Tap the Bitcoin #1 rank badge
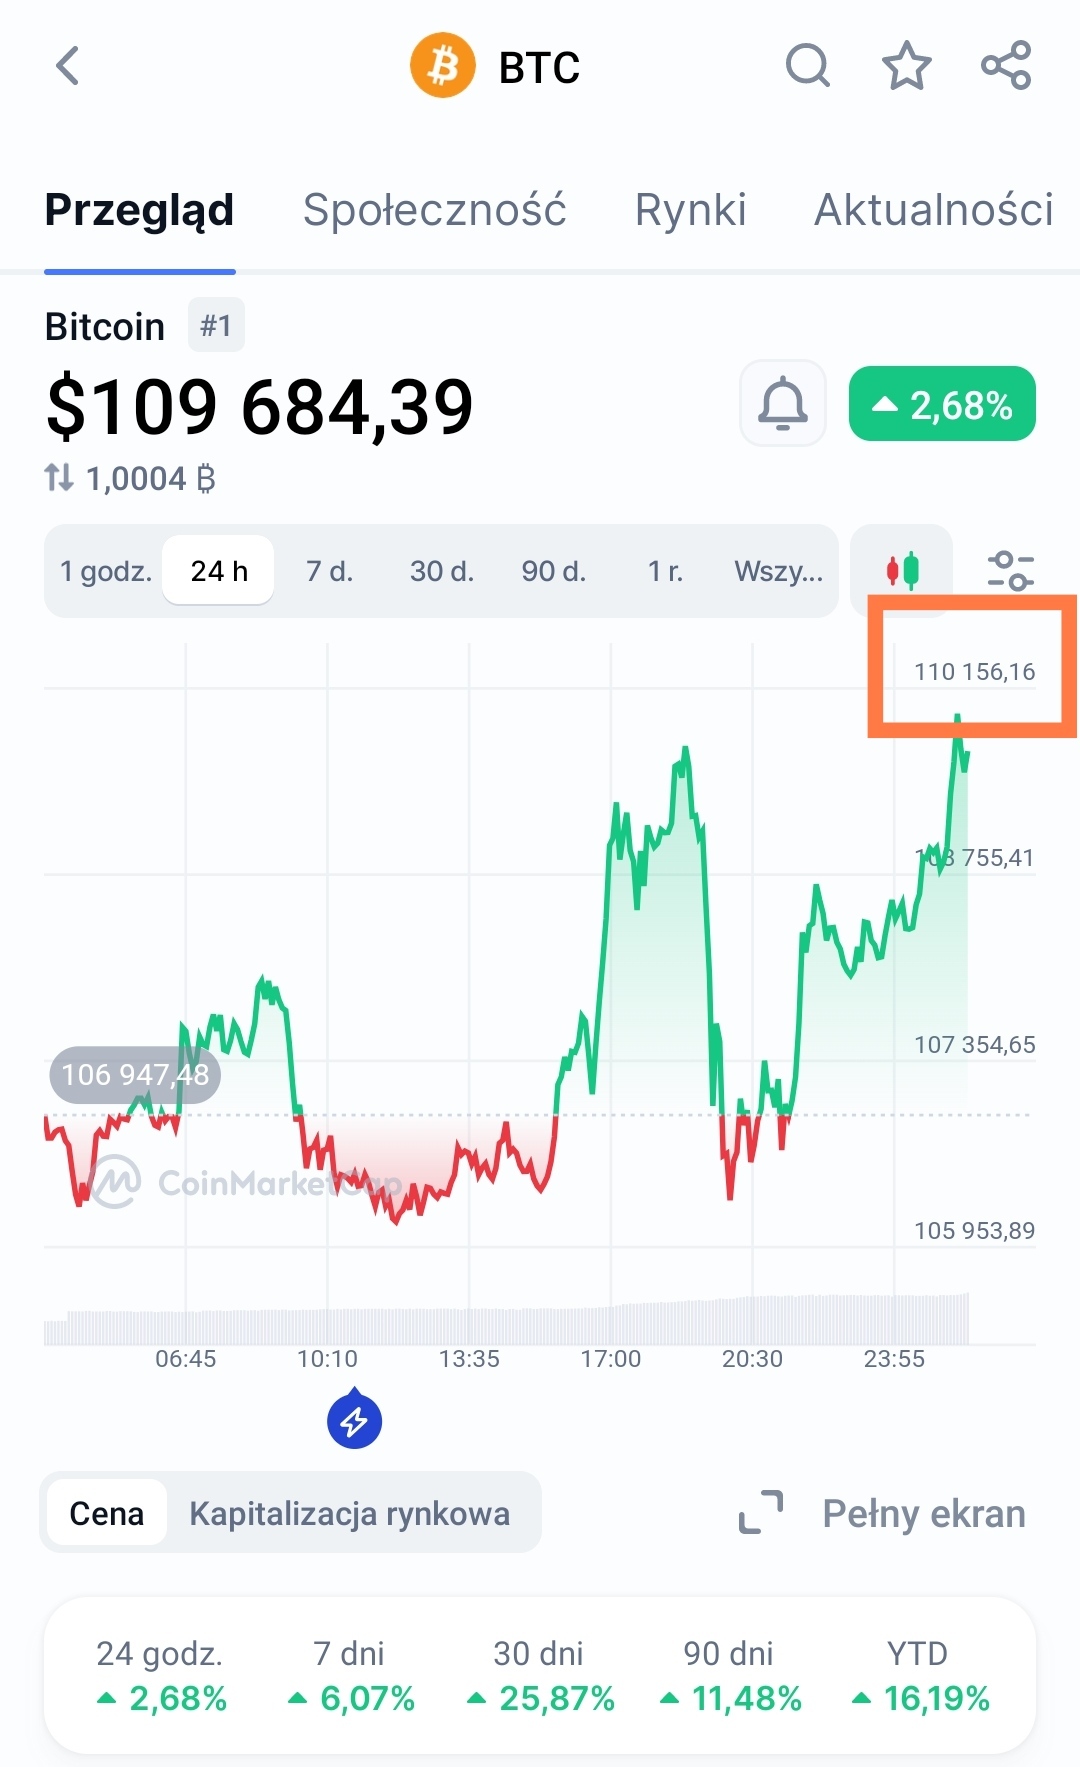The height and width of the screenshot is (1767, 1080). [216, 326]
